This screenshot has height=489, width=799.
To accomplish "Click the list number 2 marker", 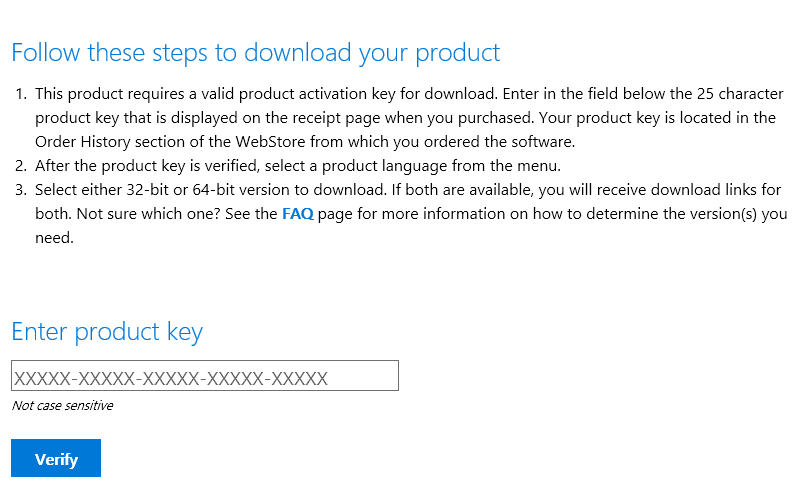I will (x=21, y=165).
